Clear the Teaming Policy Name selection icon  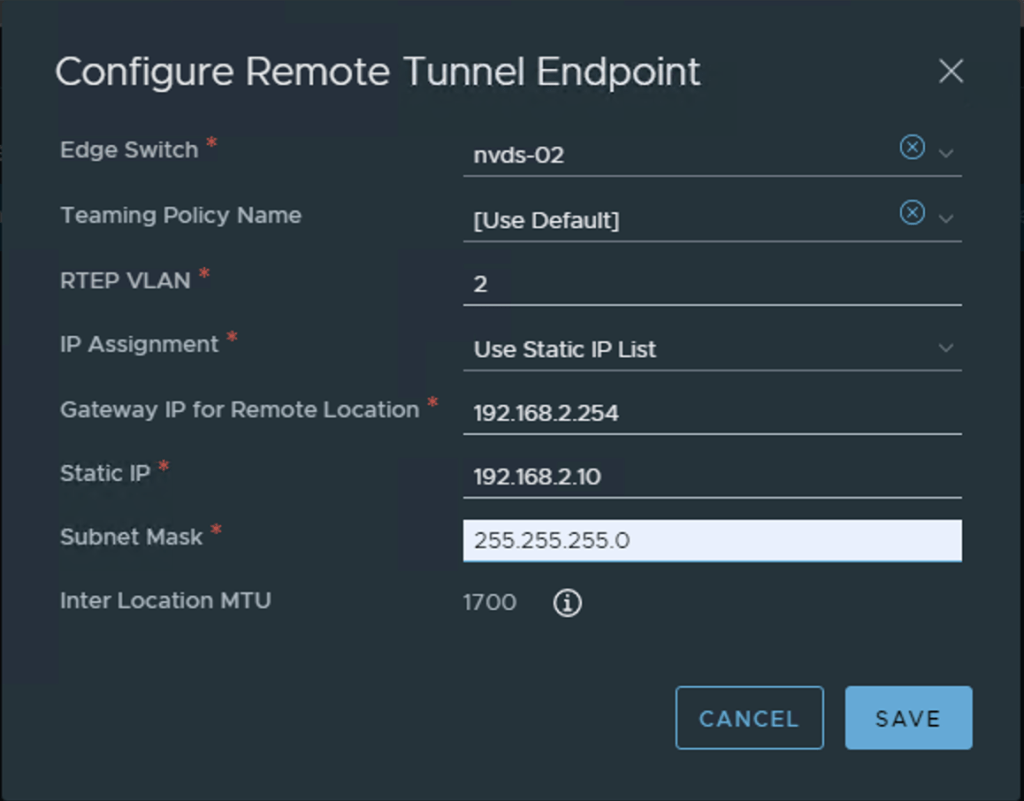pos(912,213)
